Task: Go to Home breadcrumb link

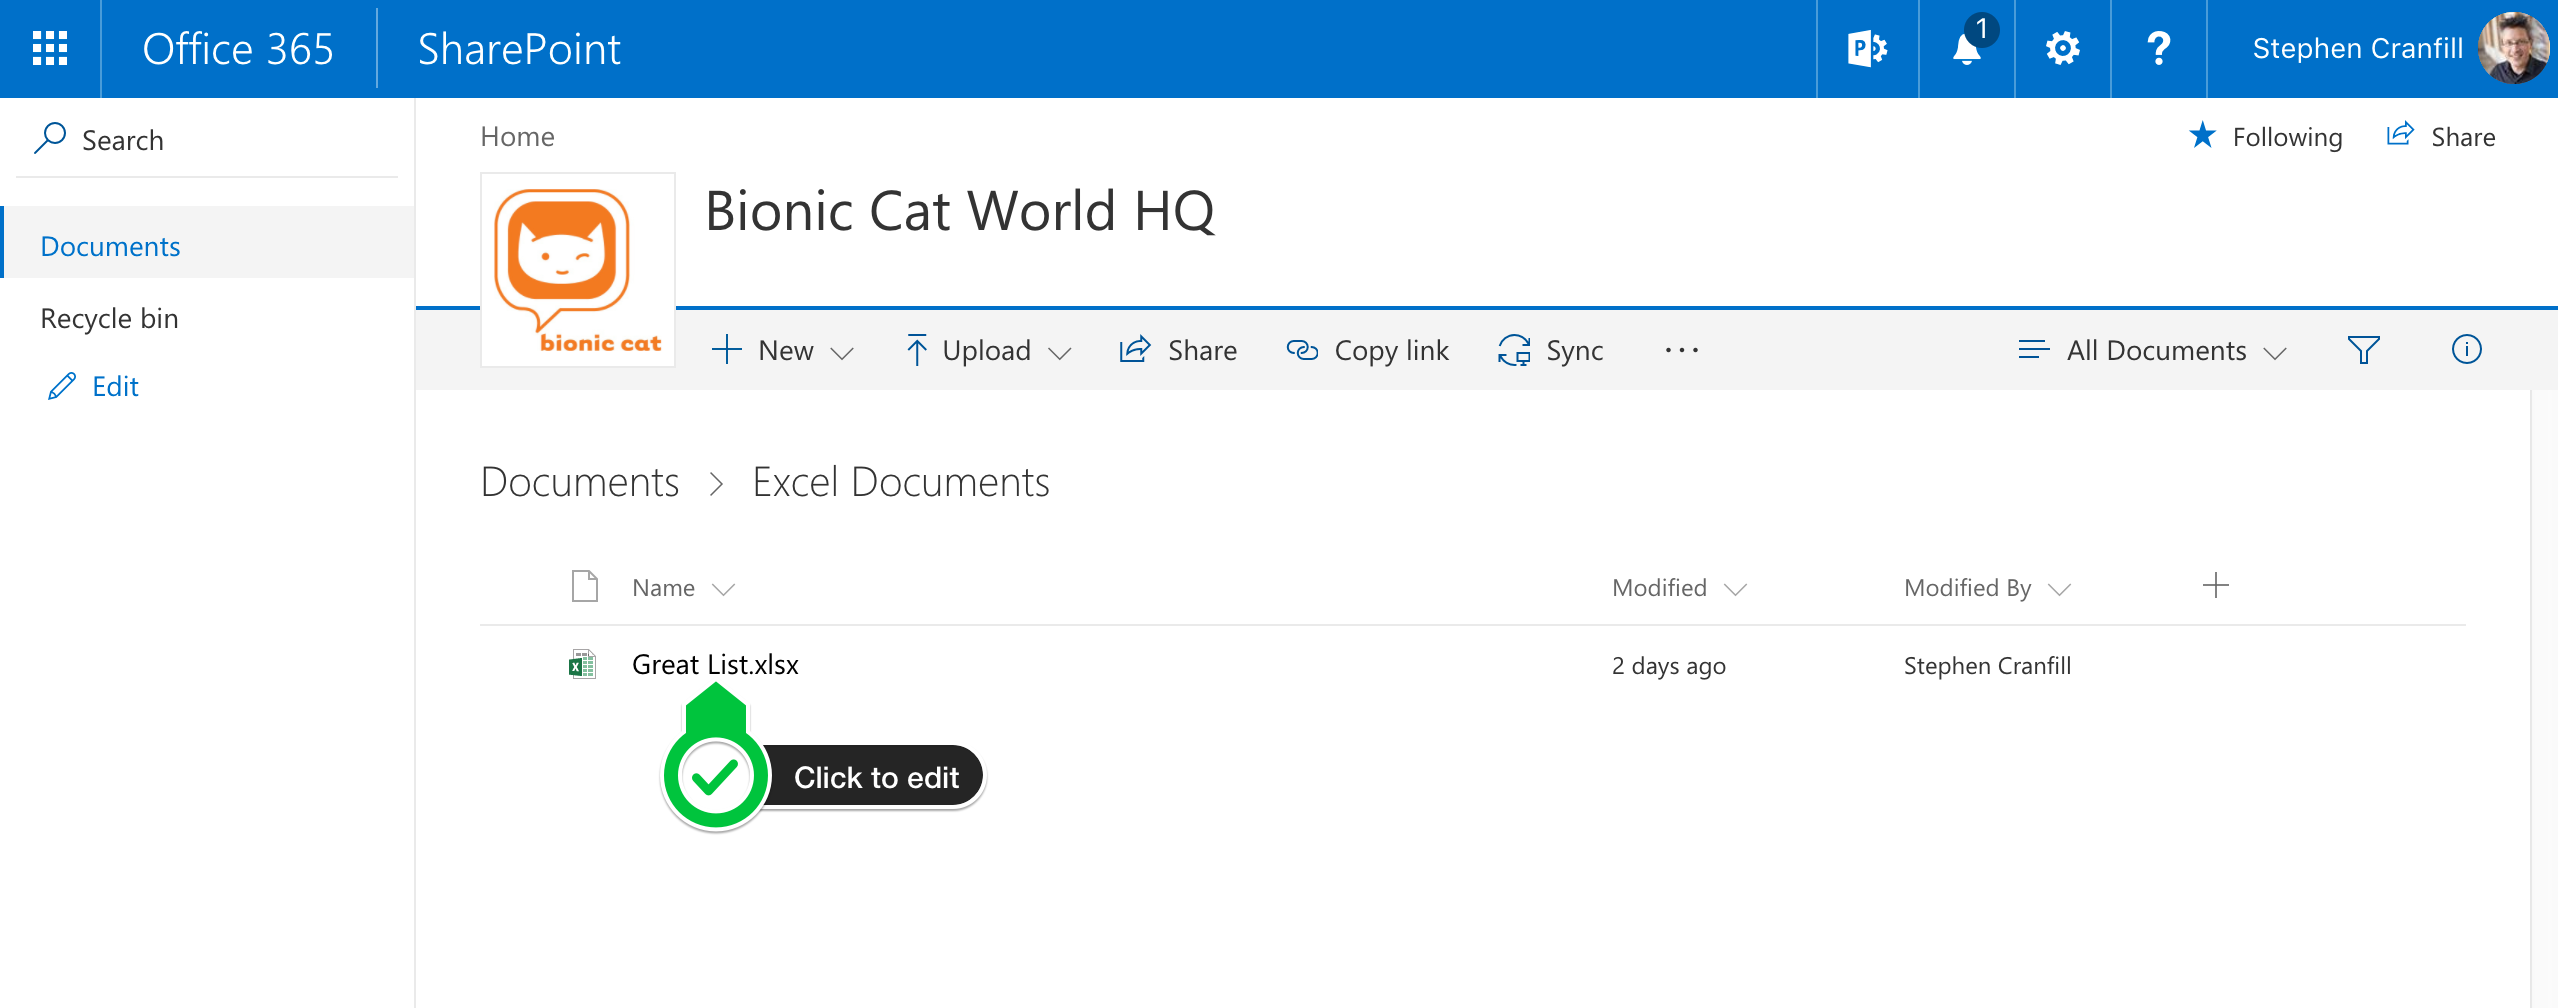Action: coord(517,136)
